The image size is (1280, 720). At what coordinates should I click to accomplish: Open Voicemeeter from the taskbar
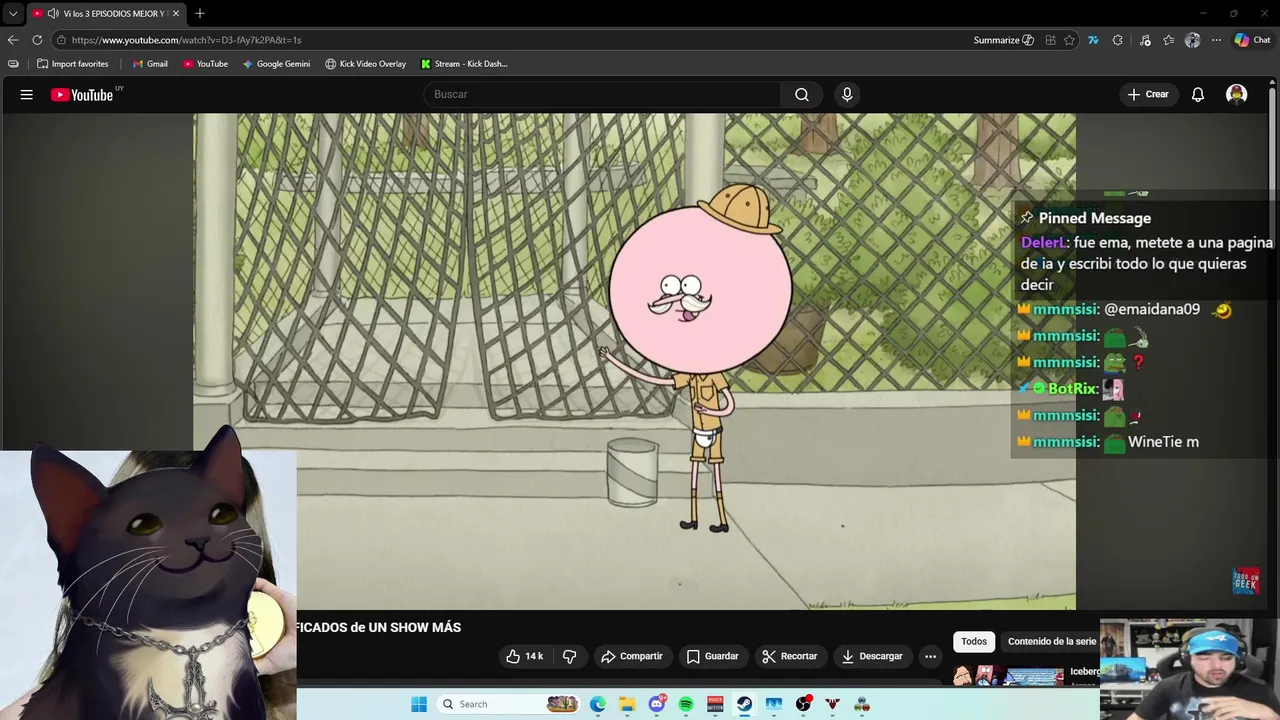coord(715,704)
